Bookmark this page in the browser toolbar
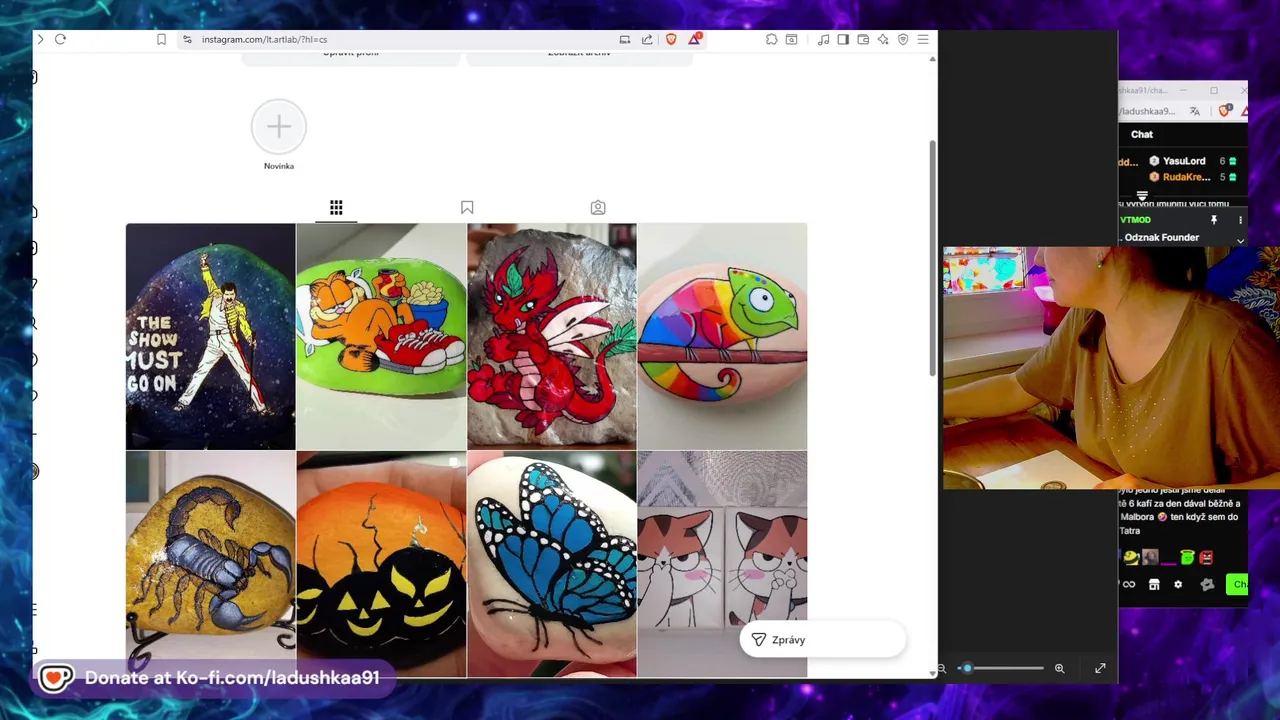The width and height of the screenshot is (1280, 720). pyautogui.click(x=161, y=39)
